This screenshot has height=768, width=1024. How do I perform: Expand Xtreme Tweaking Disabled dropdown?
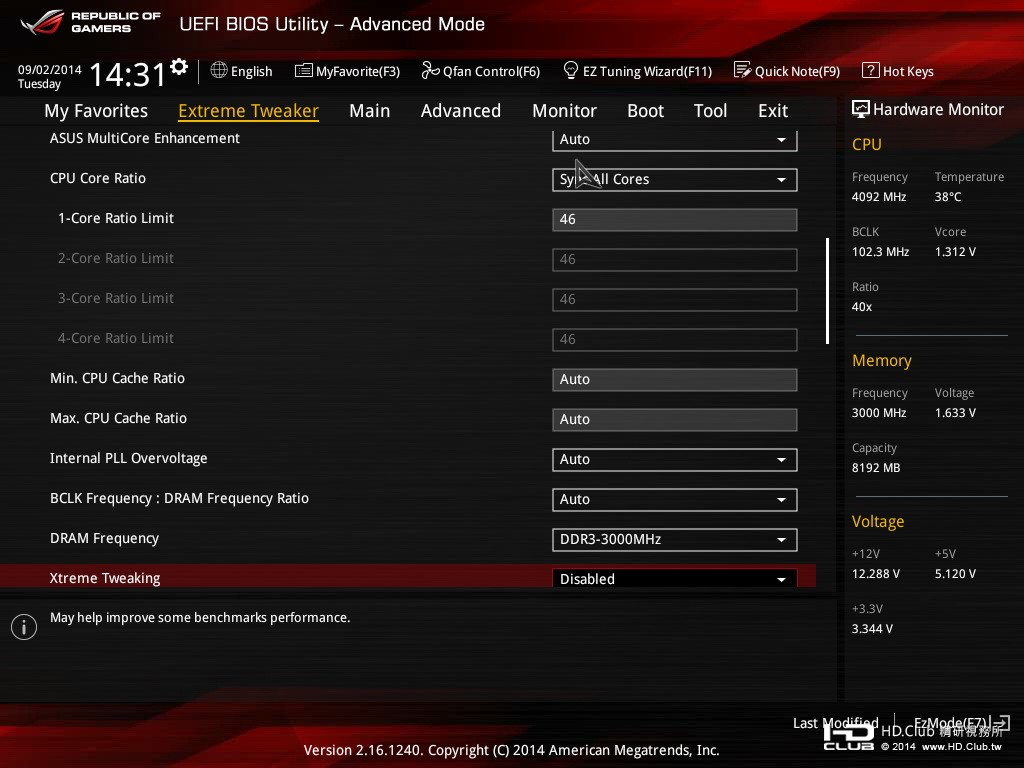point(675,578)
